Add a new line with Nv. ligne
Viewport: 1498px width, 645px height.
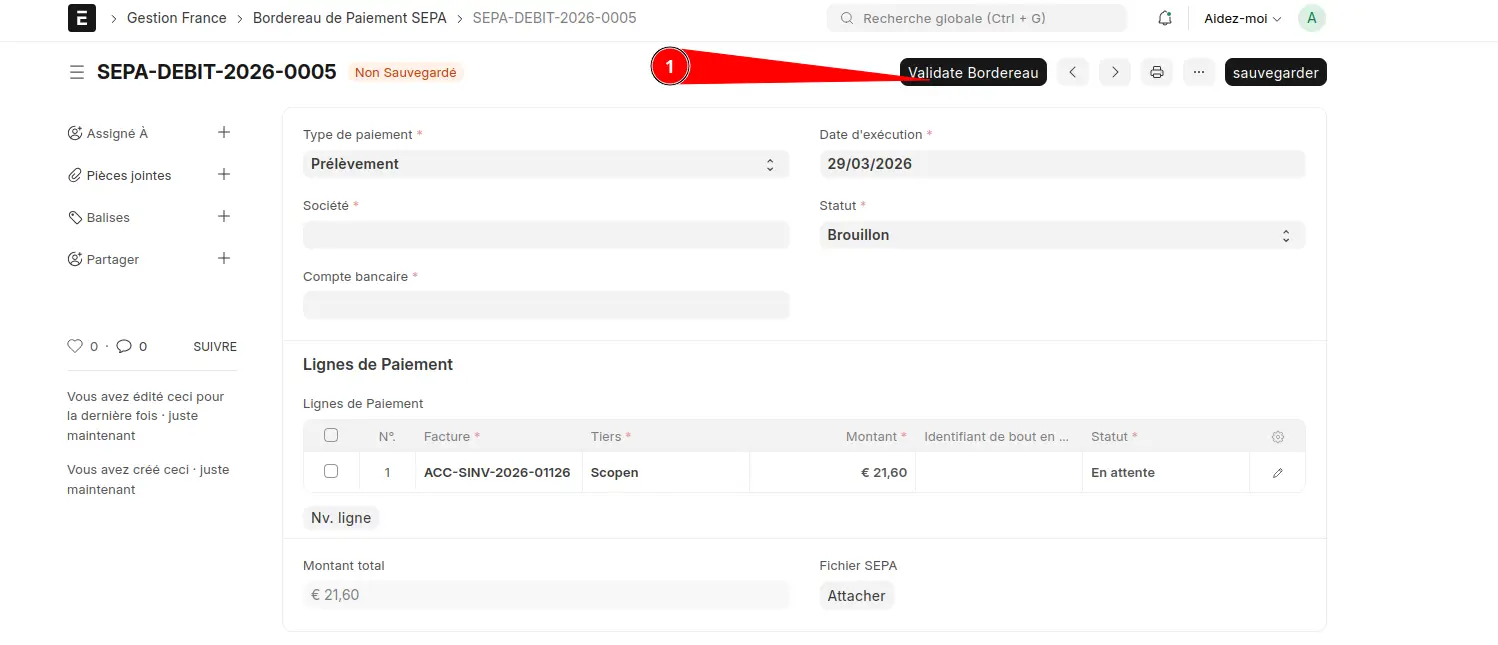[x=341, y=518]
